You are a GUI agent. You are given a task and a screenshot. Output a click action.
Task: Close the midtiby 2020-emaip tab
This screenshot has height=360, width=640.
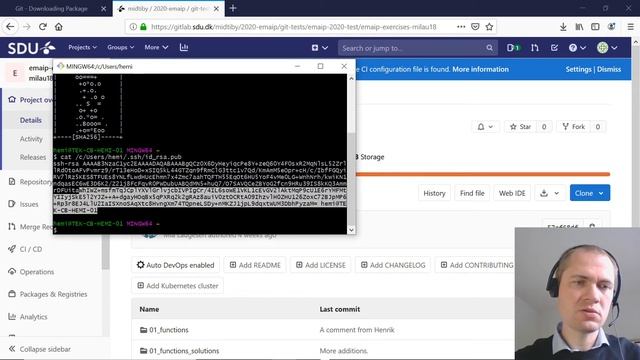[216, 9]
